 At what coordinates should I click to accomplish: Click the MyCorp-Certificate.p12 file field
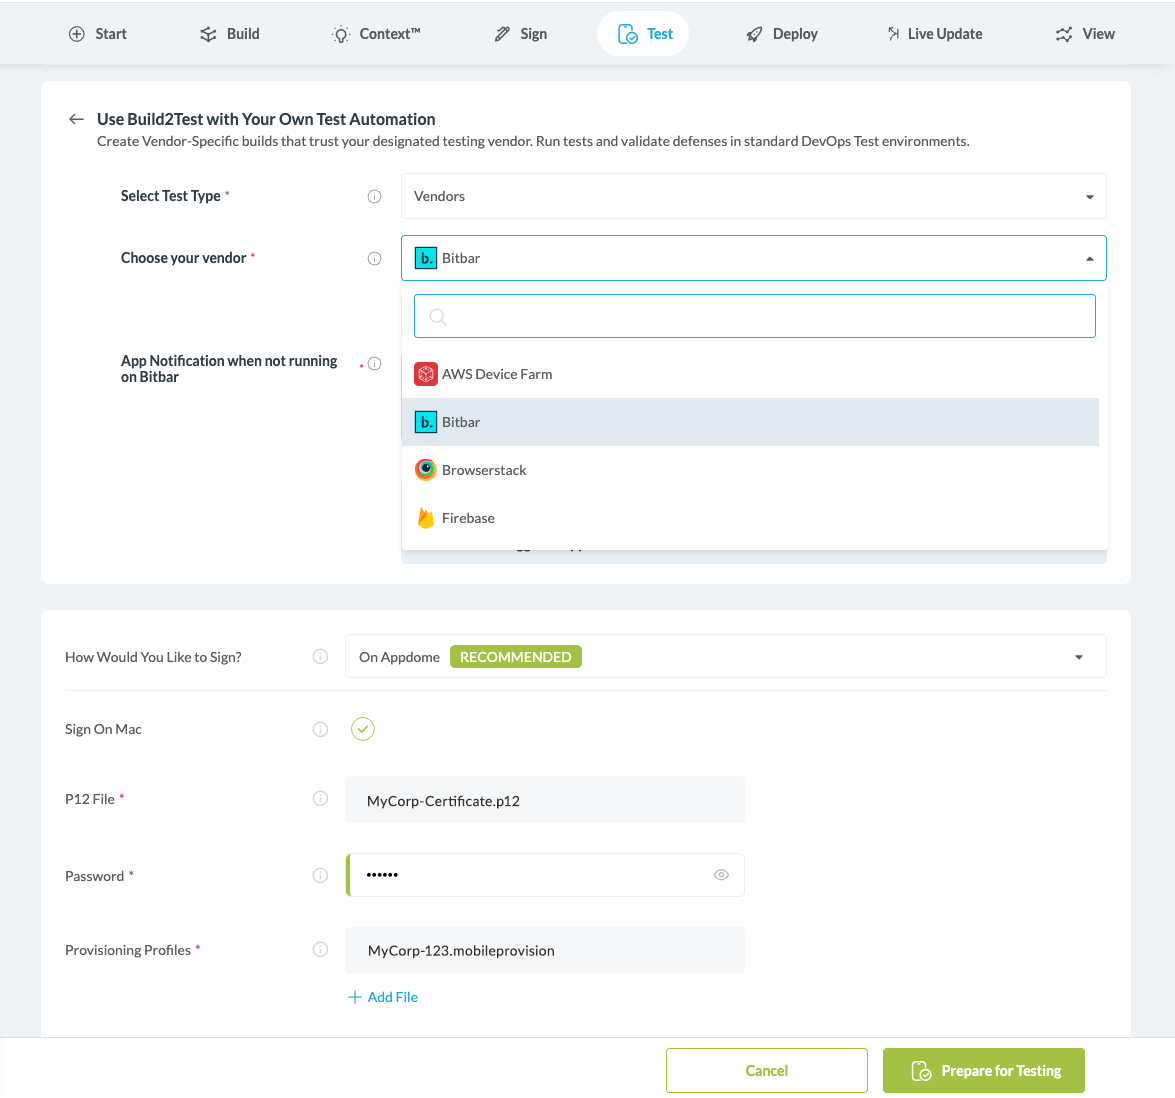545,800
